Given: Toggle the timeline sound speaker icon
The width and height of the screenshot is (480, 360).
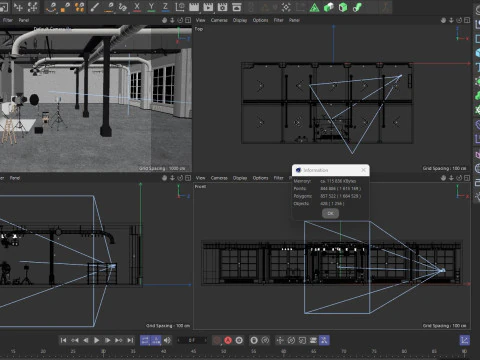Looking at the screenshot, I should pyautogui.click(x=167, y=340).
